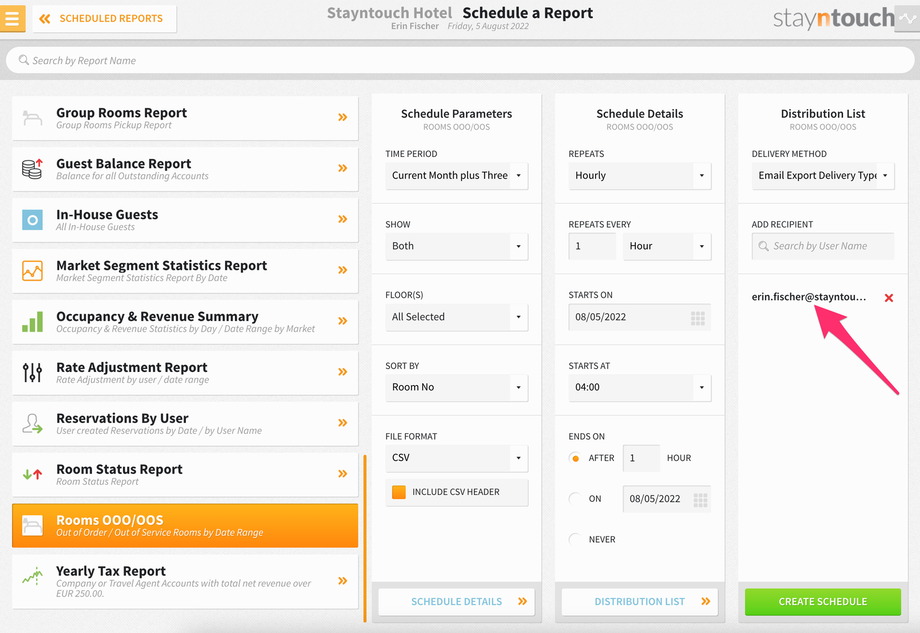920x633 pixels.
Task: Click the Ends After hour count field
Action: [641, 458]
